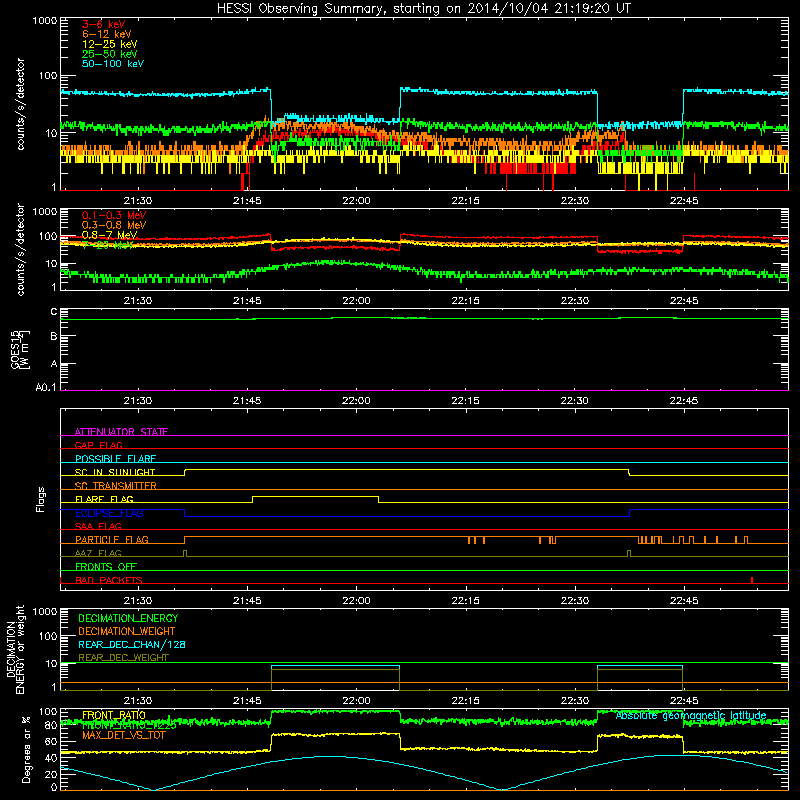Select the 50-100 keV legend label
Viewport: 800px width, 800px height.
tap(113, 64)
